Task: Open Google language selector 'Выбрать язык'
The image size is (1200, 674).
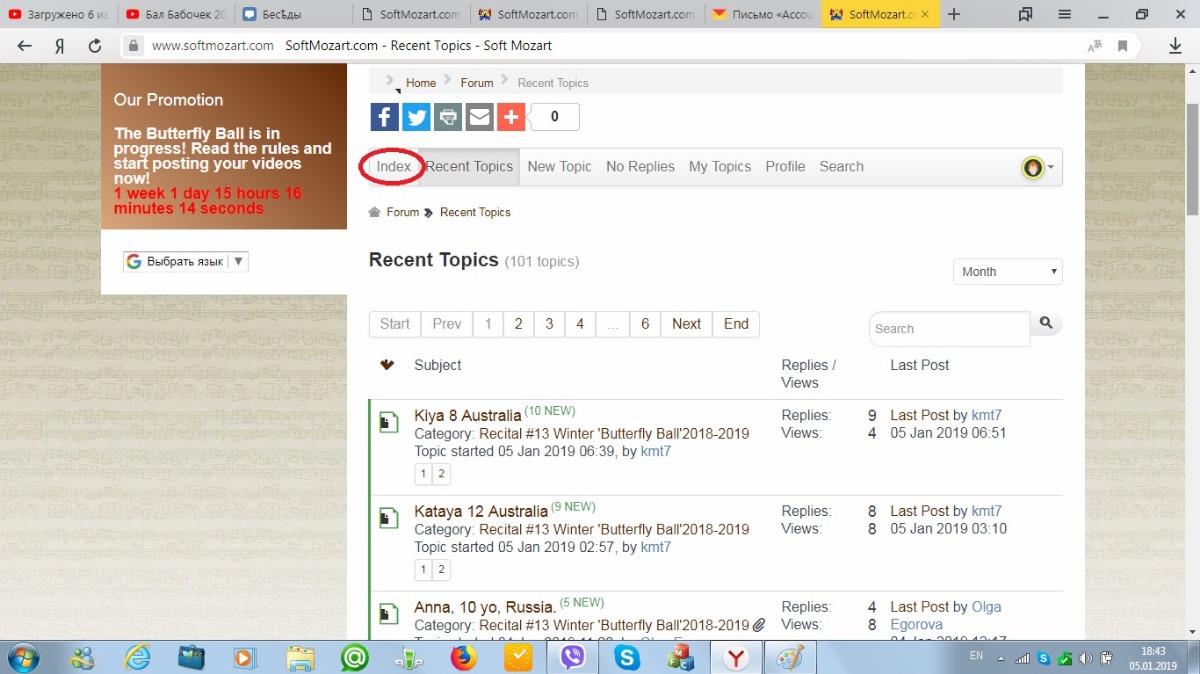Action: (186, 261)
